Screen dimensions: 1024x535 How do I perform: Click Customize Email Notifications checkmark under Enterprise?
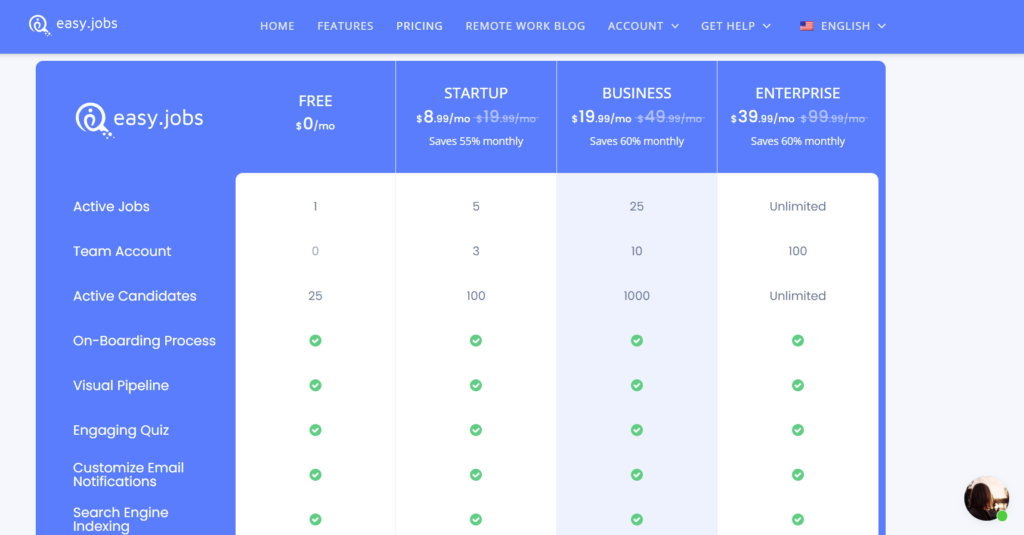[798, 475]
